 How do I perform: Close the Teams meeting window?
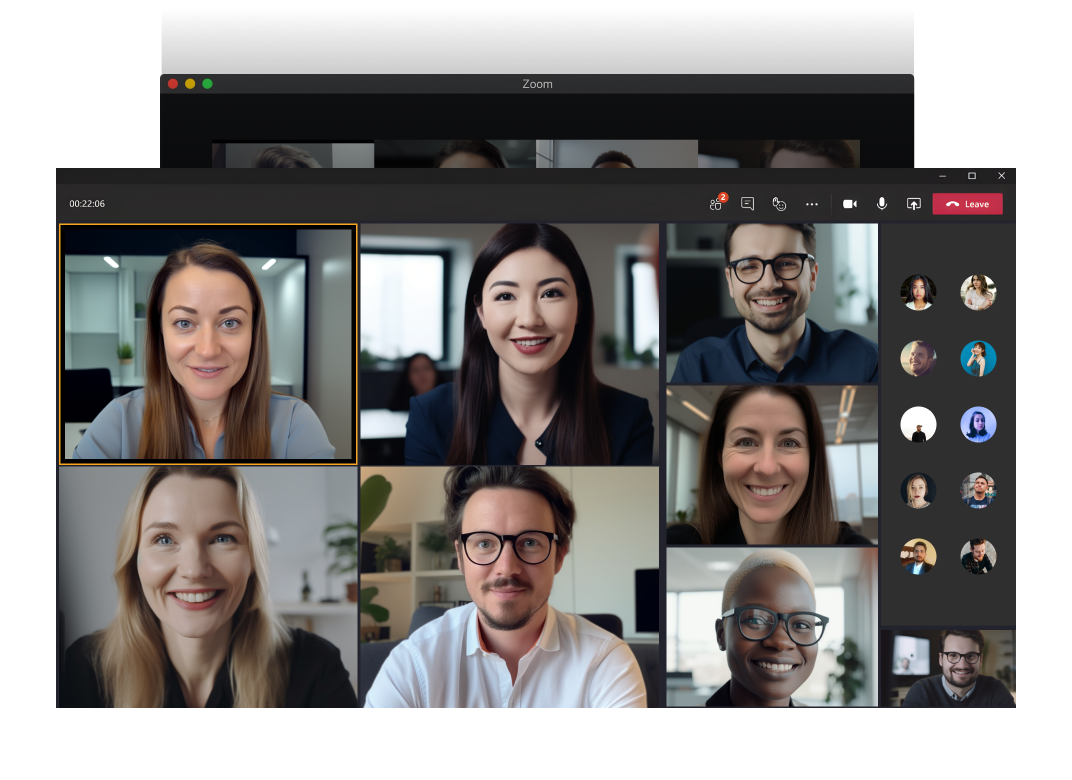click(1002, 176)
